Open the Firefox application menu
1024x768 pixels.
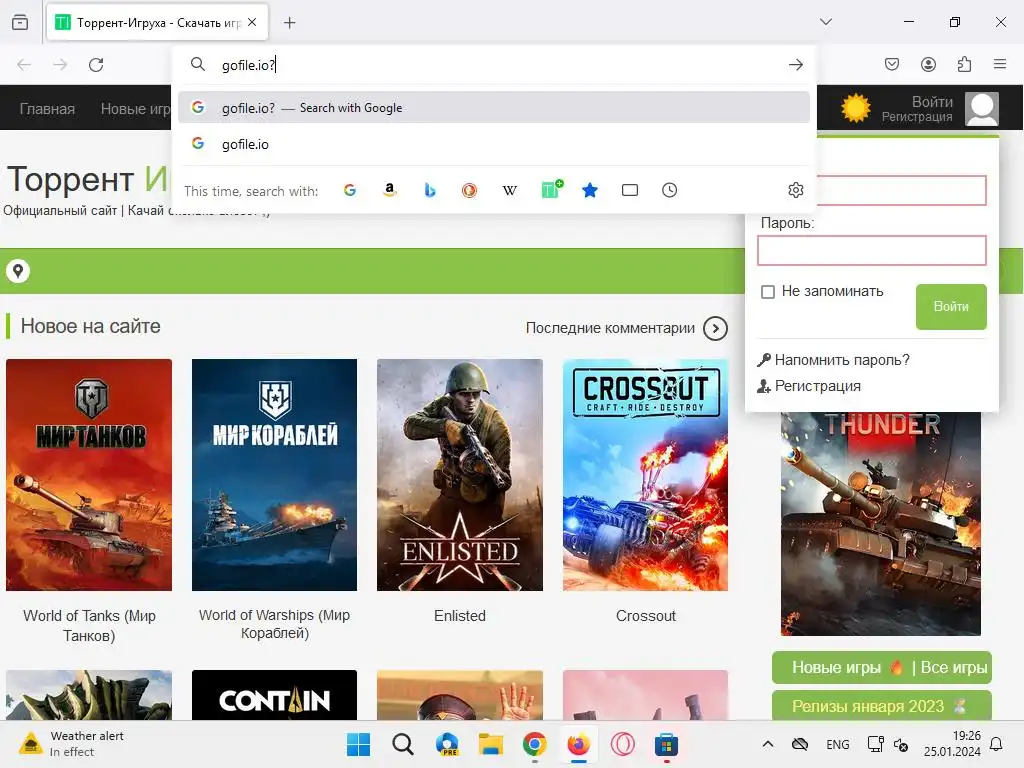point(1000,64)
